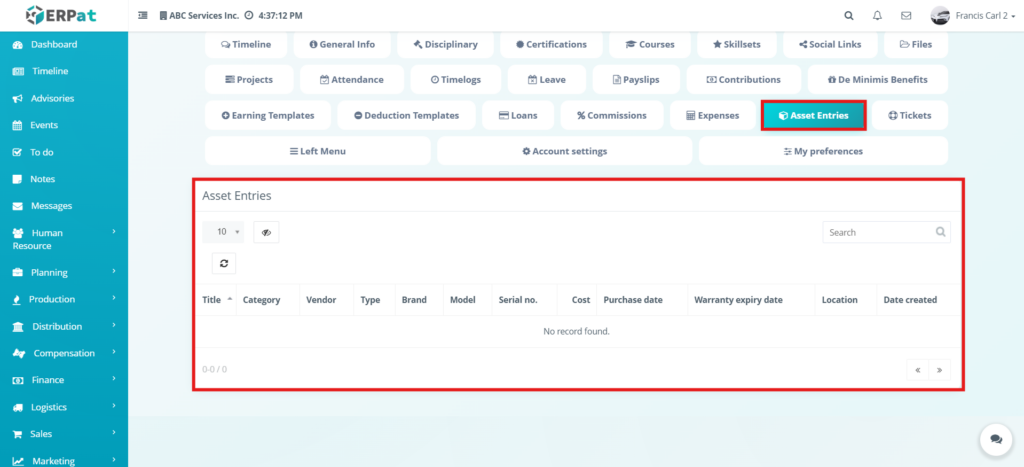Expand the Finance sidebar menu
1024x467 pixels.
[x=64, y=380]
